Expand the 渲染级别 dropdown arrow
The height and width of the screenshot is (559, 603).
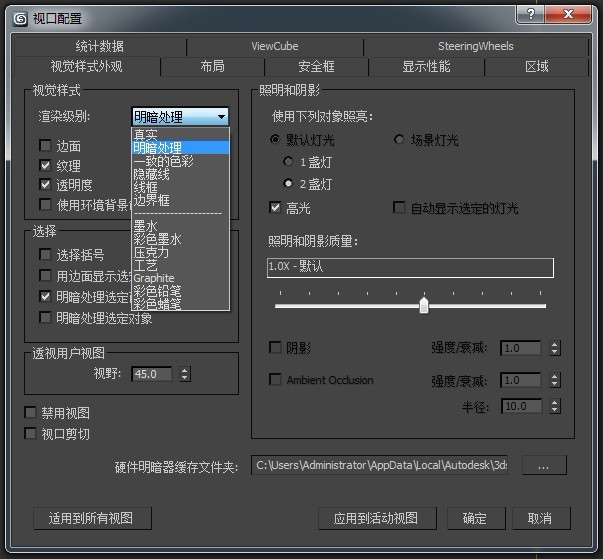coord(221,117)
